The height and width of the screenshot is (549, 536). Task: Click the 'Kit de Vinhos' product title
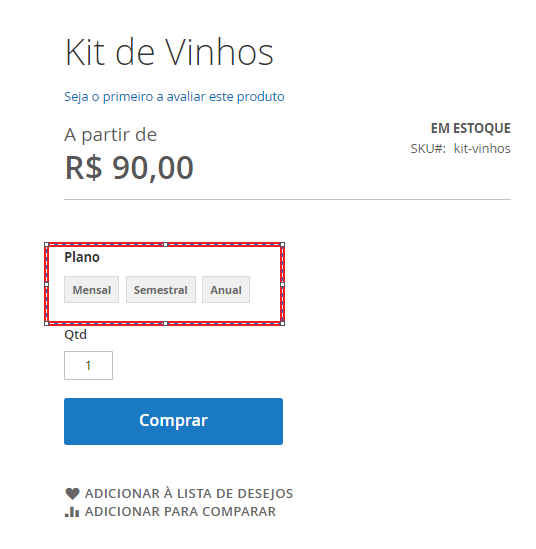(169, 53)
